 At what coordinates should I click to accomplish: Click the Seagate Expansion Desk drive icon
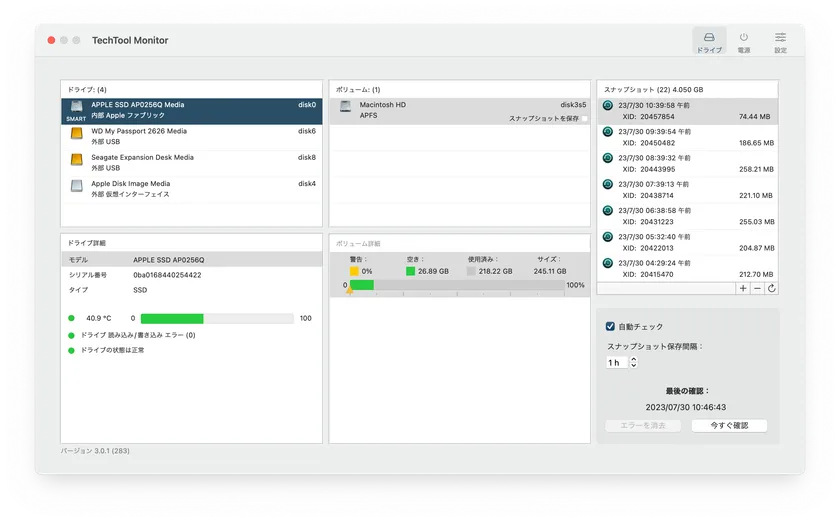pyautogui.click(x=77, y=160)
